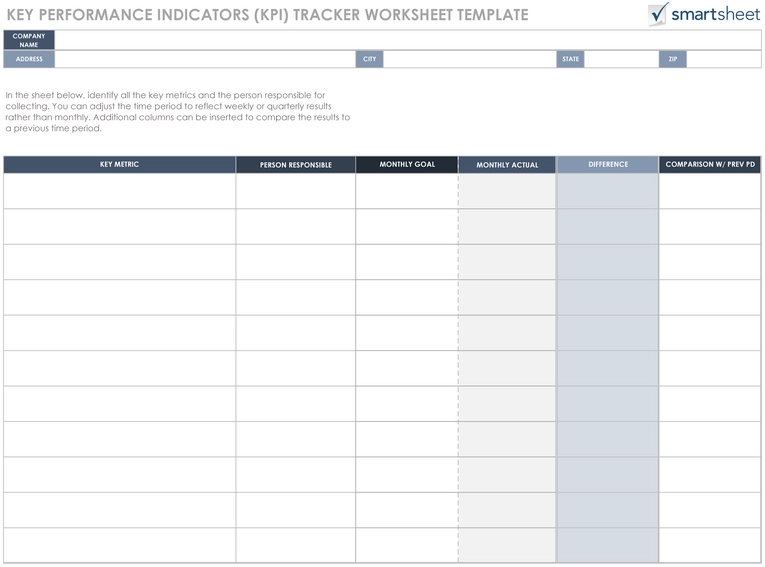The width and height of the screenshot is (765, 567).
Task: Select the COMPANY NAME label cell
Action: tap(29, 40)
